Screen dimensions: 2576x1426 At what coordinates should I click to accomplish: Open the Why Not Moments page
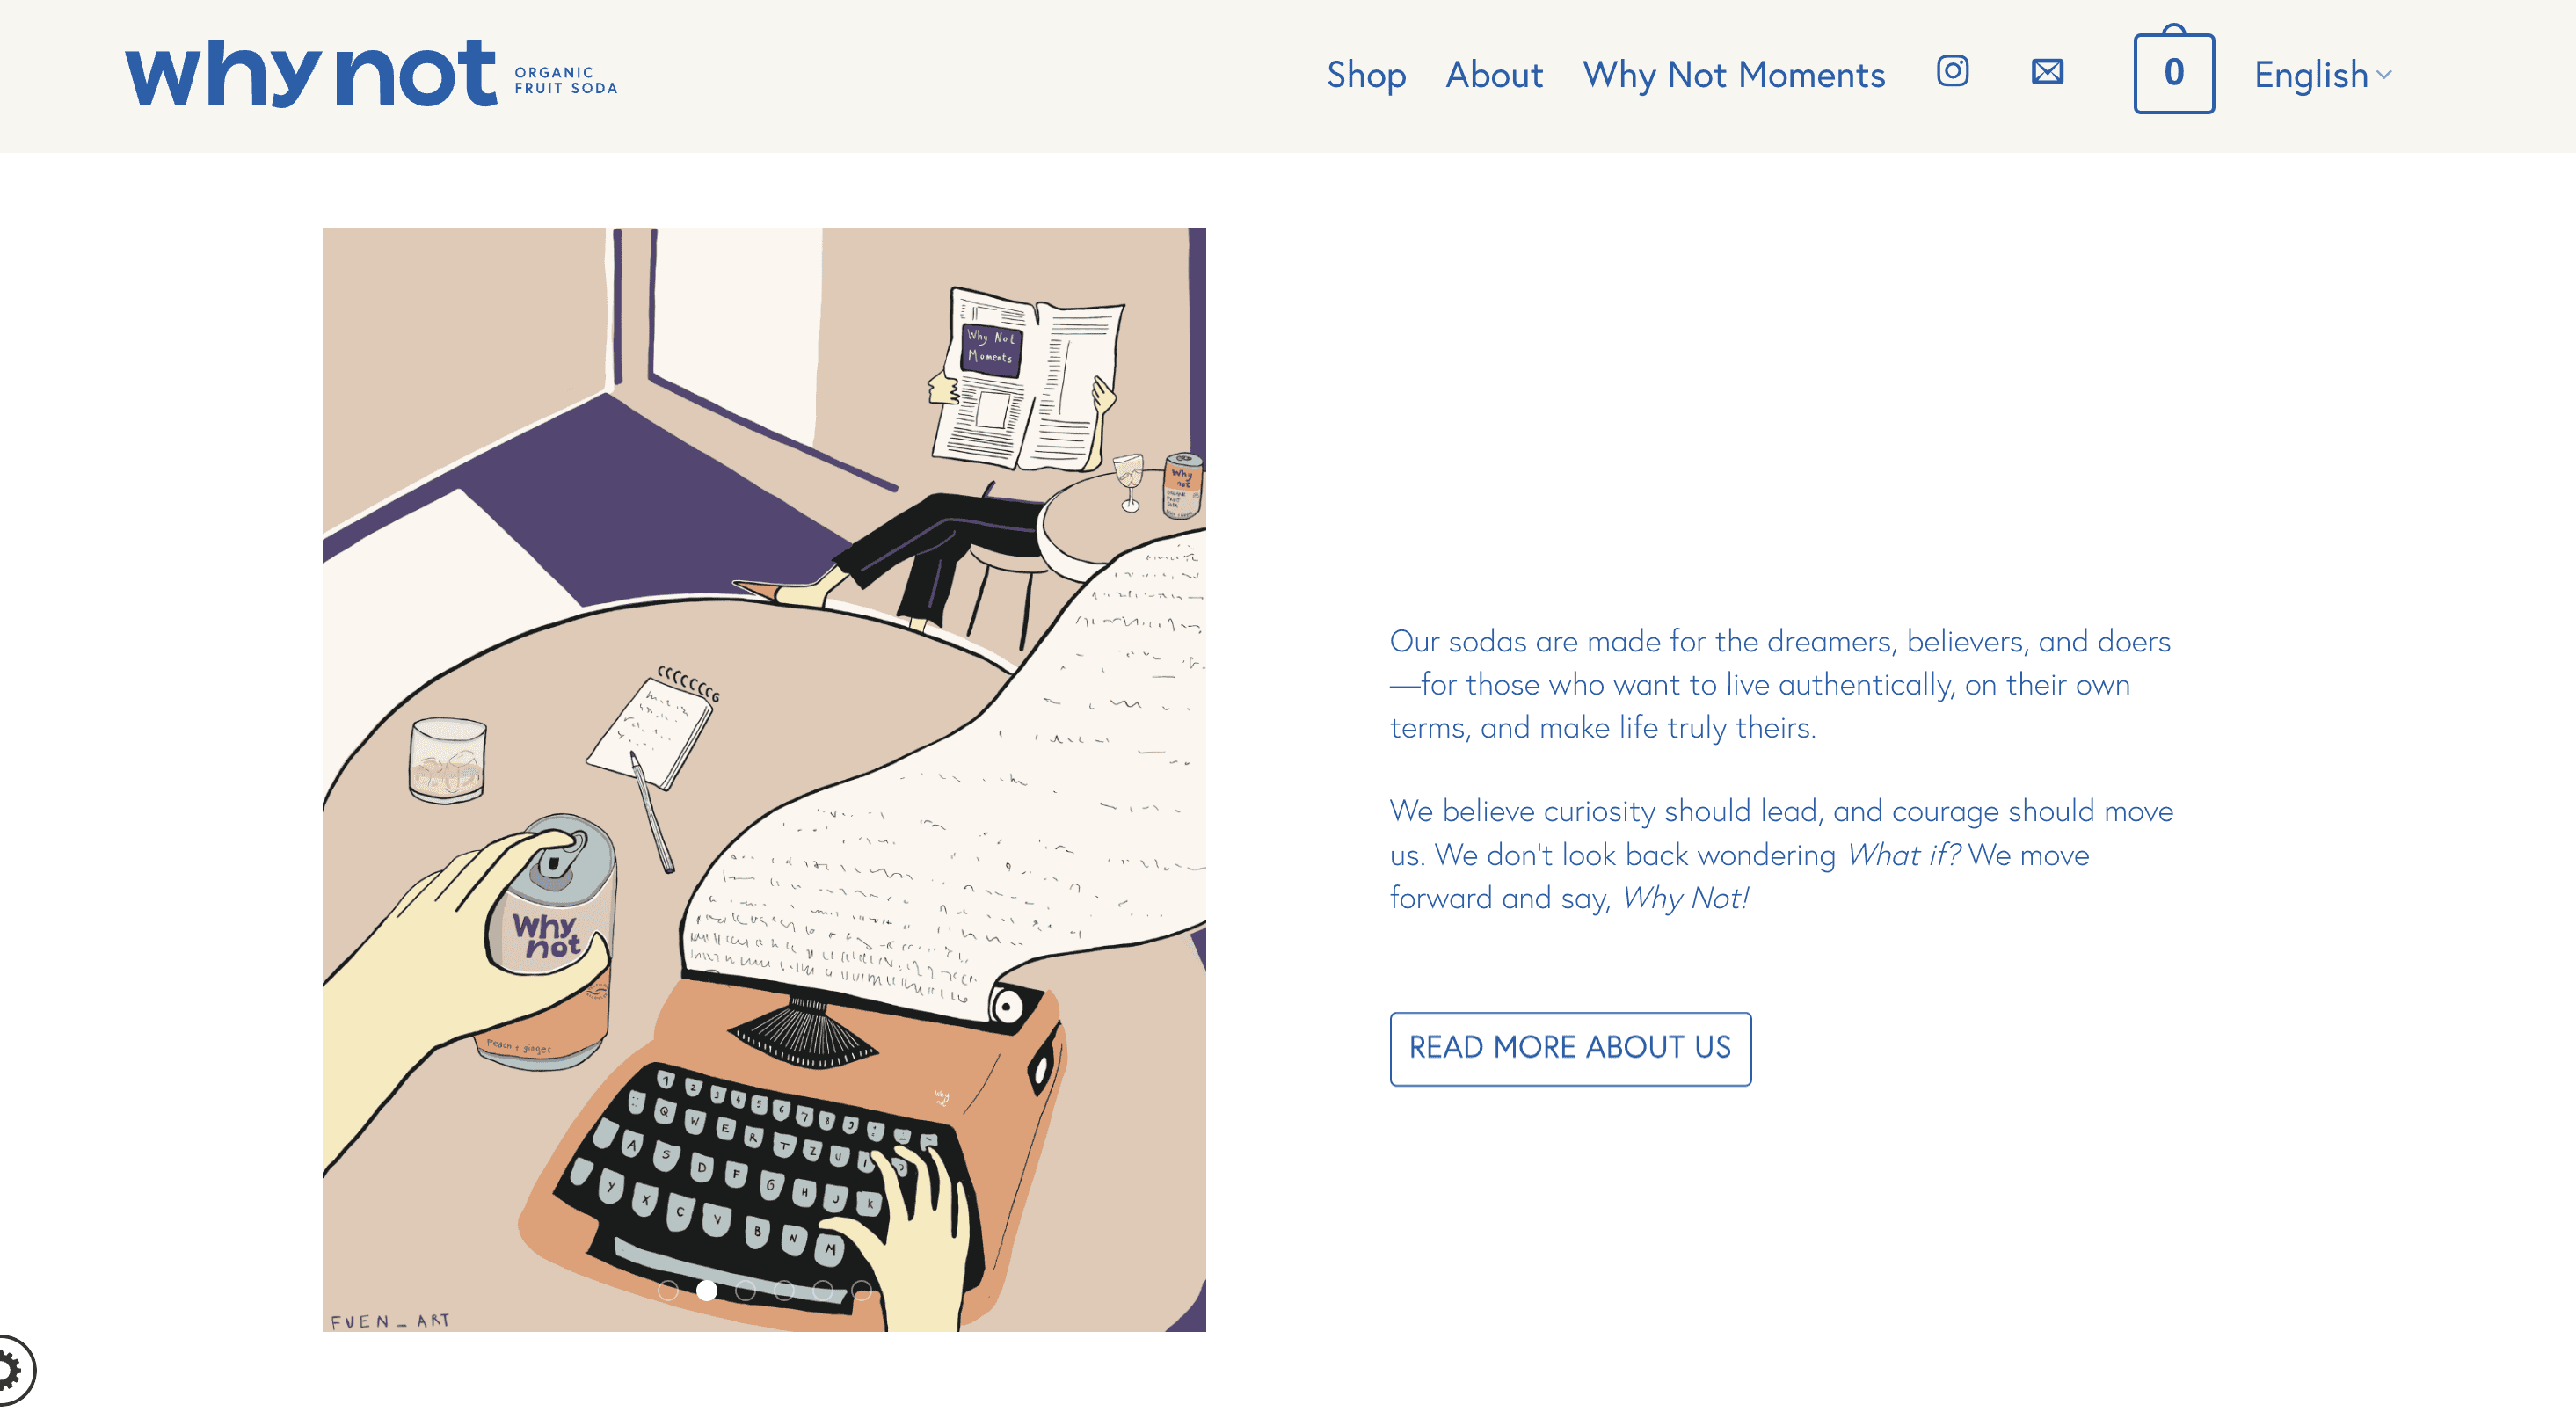(x=1734, y=75)
